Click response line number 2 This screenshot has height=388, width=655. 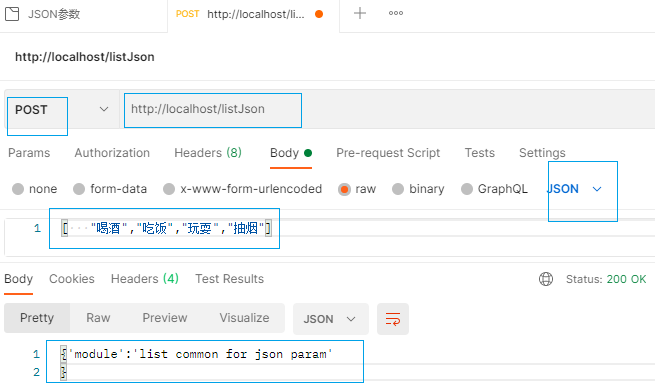click(36, 372)
